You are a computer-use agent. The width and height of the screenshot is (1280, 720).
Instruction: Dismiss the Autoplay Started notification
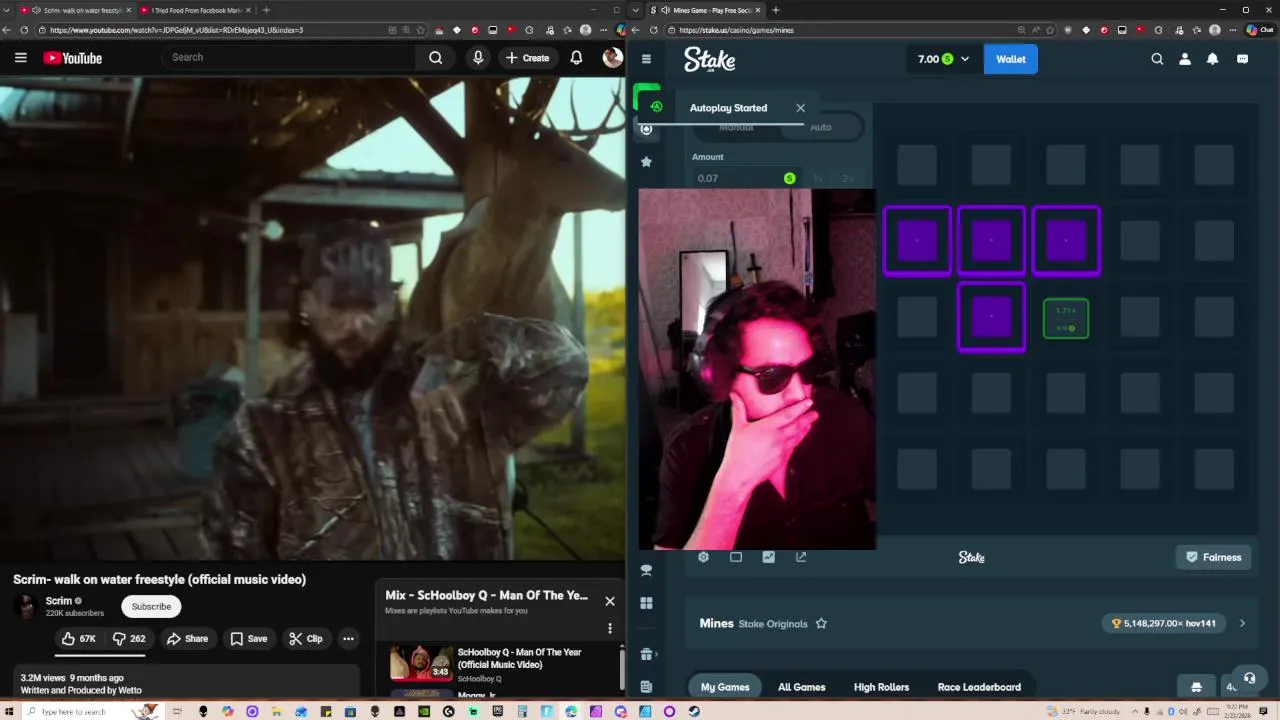[x=800, y=108]
